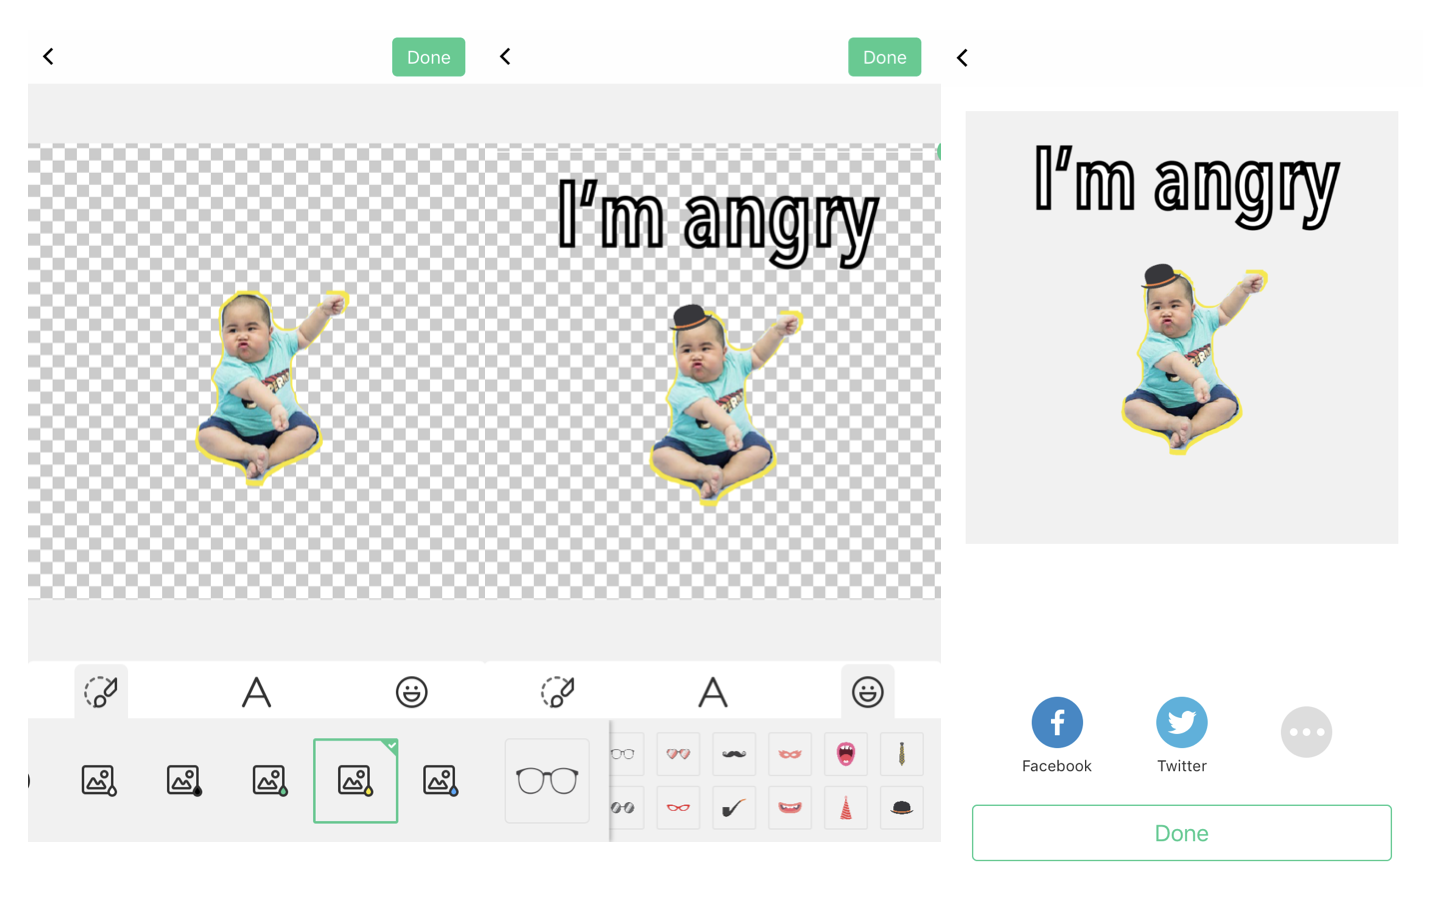Add the open mouth sticker
Screen dimensions: 1450x910
[845, 755]
